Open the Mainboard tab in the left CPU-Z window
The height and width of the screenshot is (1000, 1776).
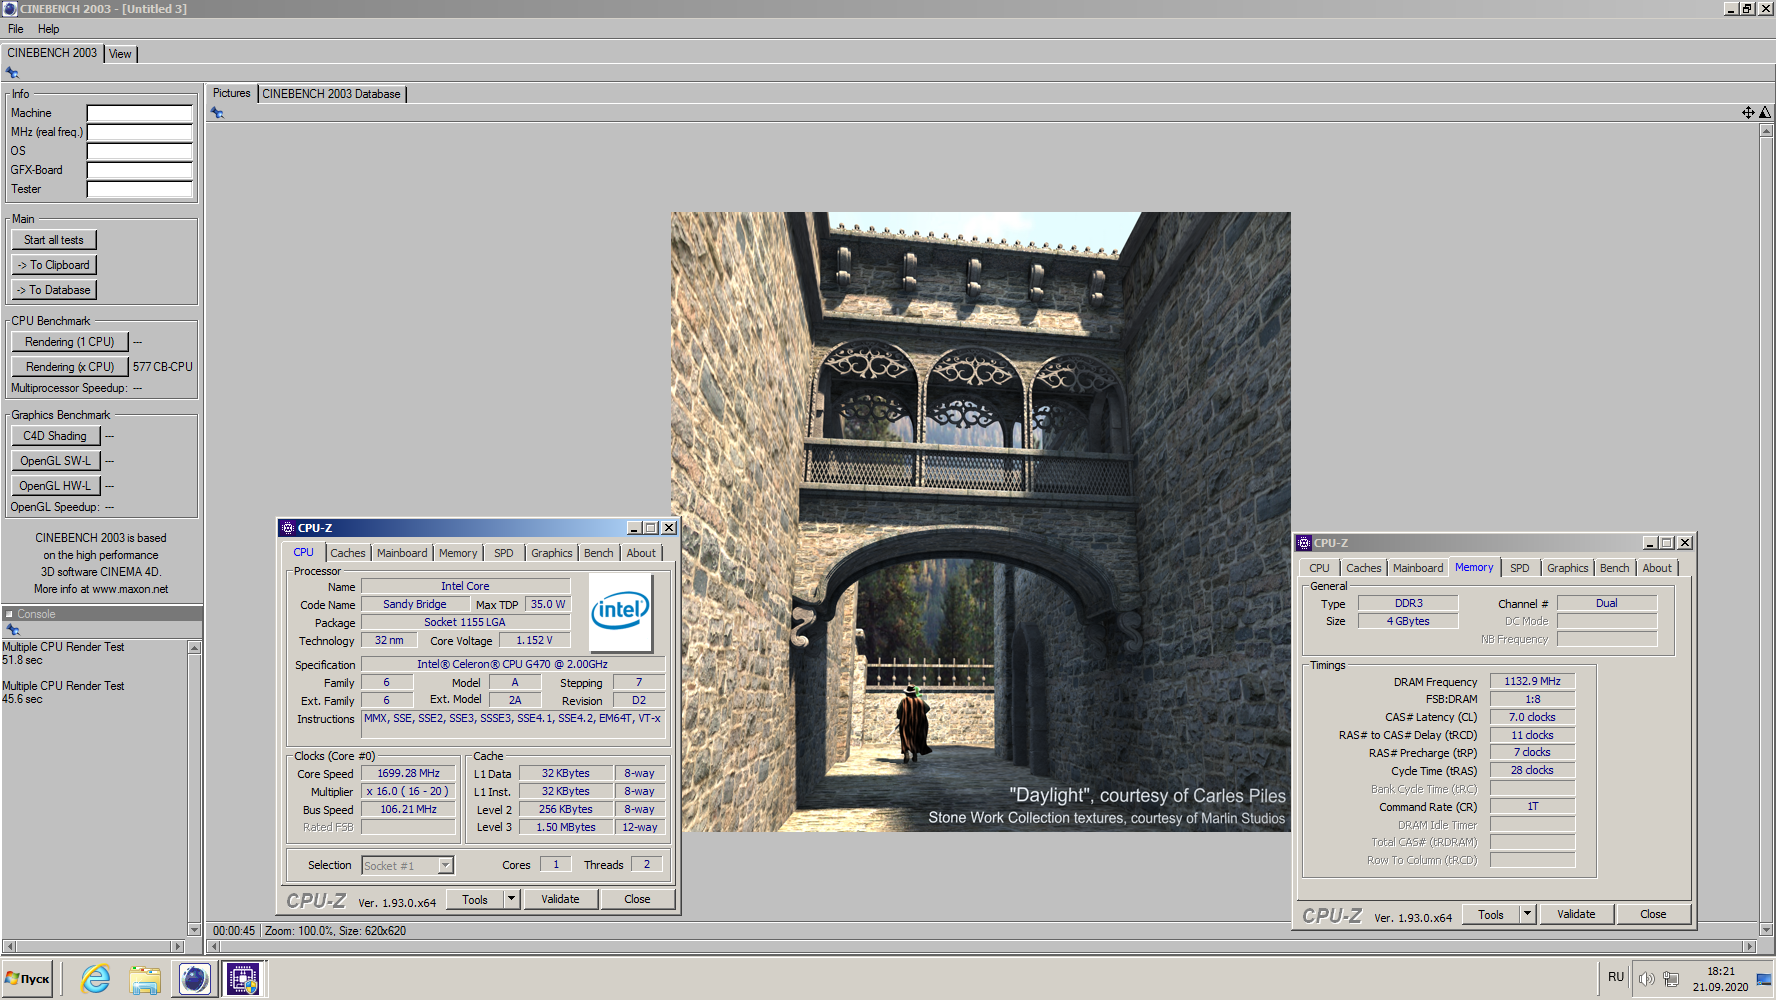point(402,553)
